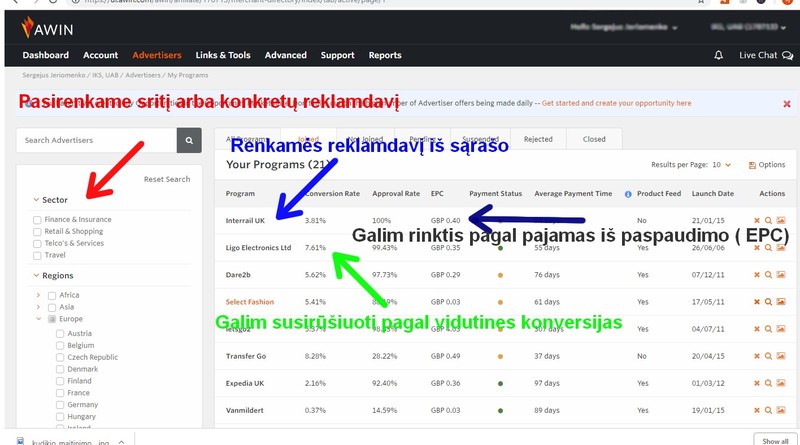Focus the Search Advertisers field
800x445 pixels.
click(x=96, y=140)
